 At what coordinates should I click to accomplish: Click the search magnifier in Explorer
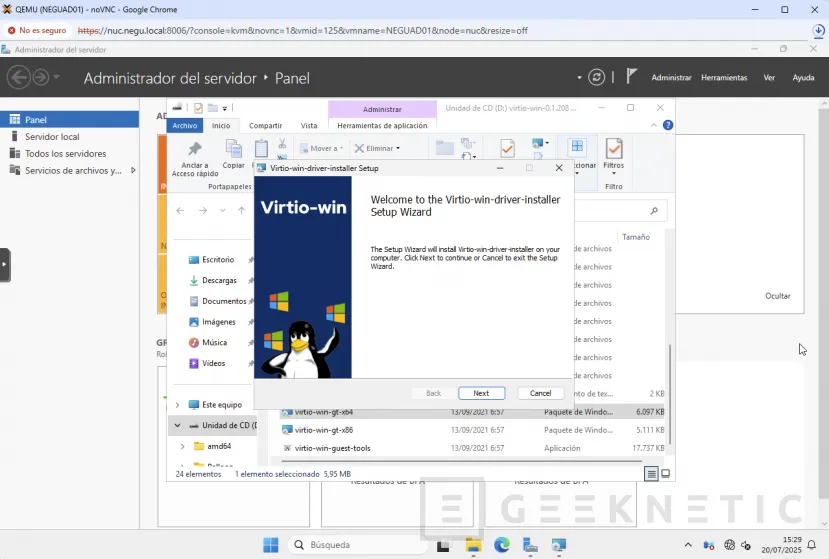click(654, 210)
